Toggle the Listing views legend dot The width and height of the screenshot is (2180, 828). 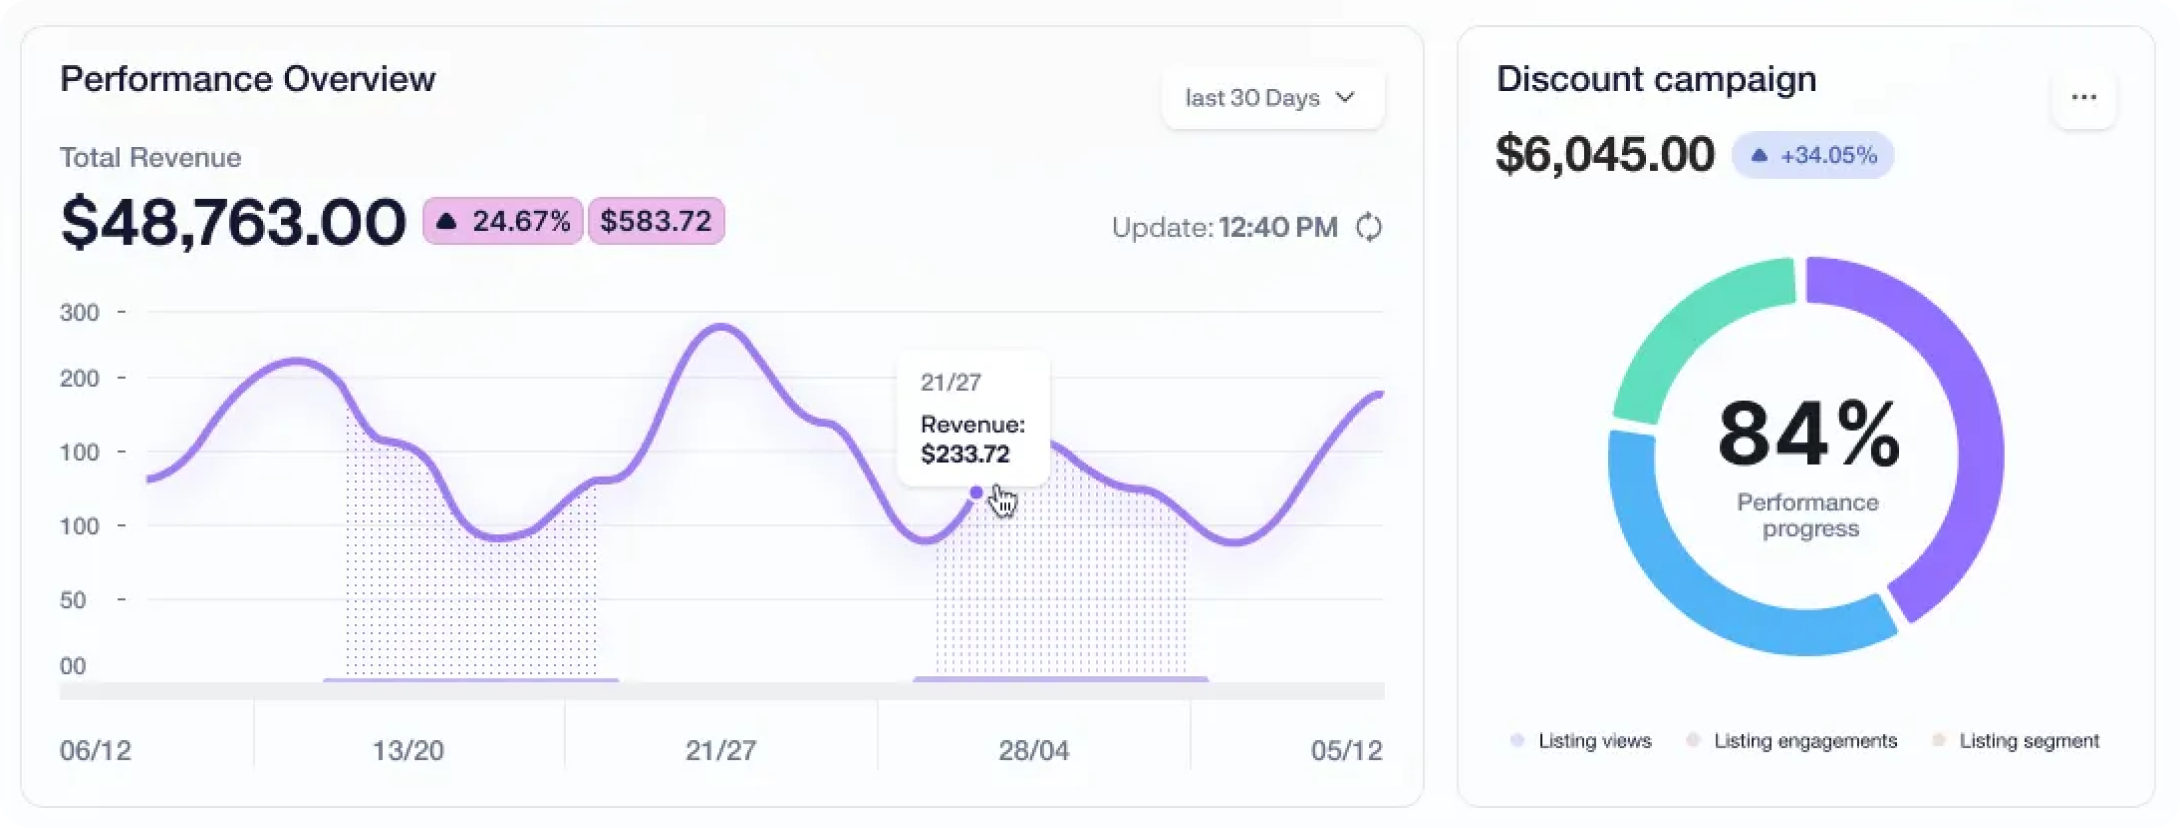(1517, 741)
